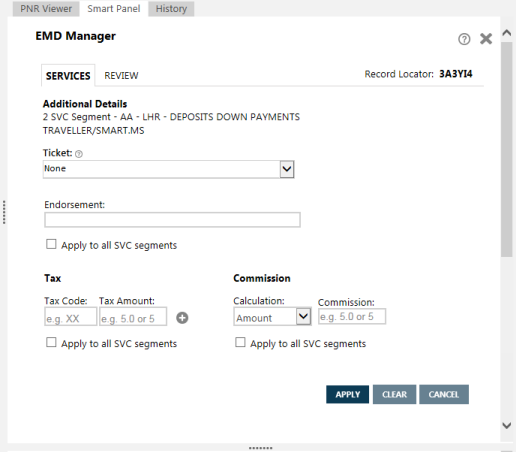
Task: Click scrollbar up arrow
Action: [x=507, y=33]
